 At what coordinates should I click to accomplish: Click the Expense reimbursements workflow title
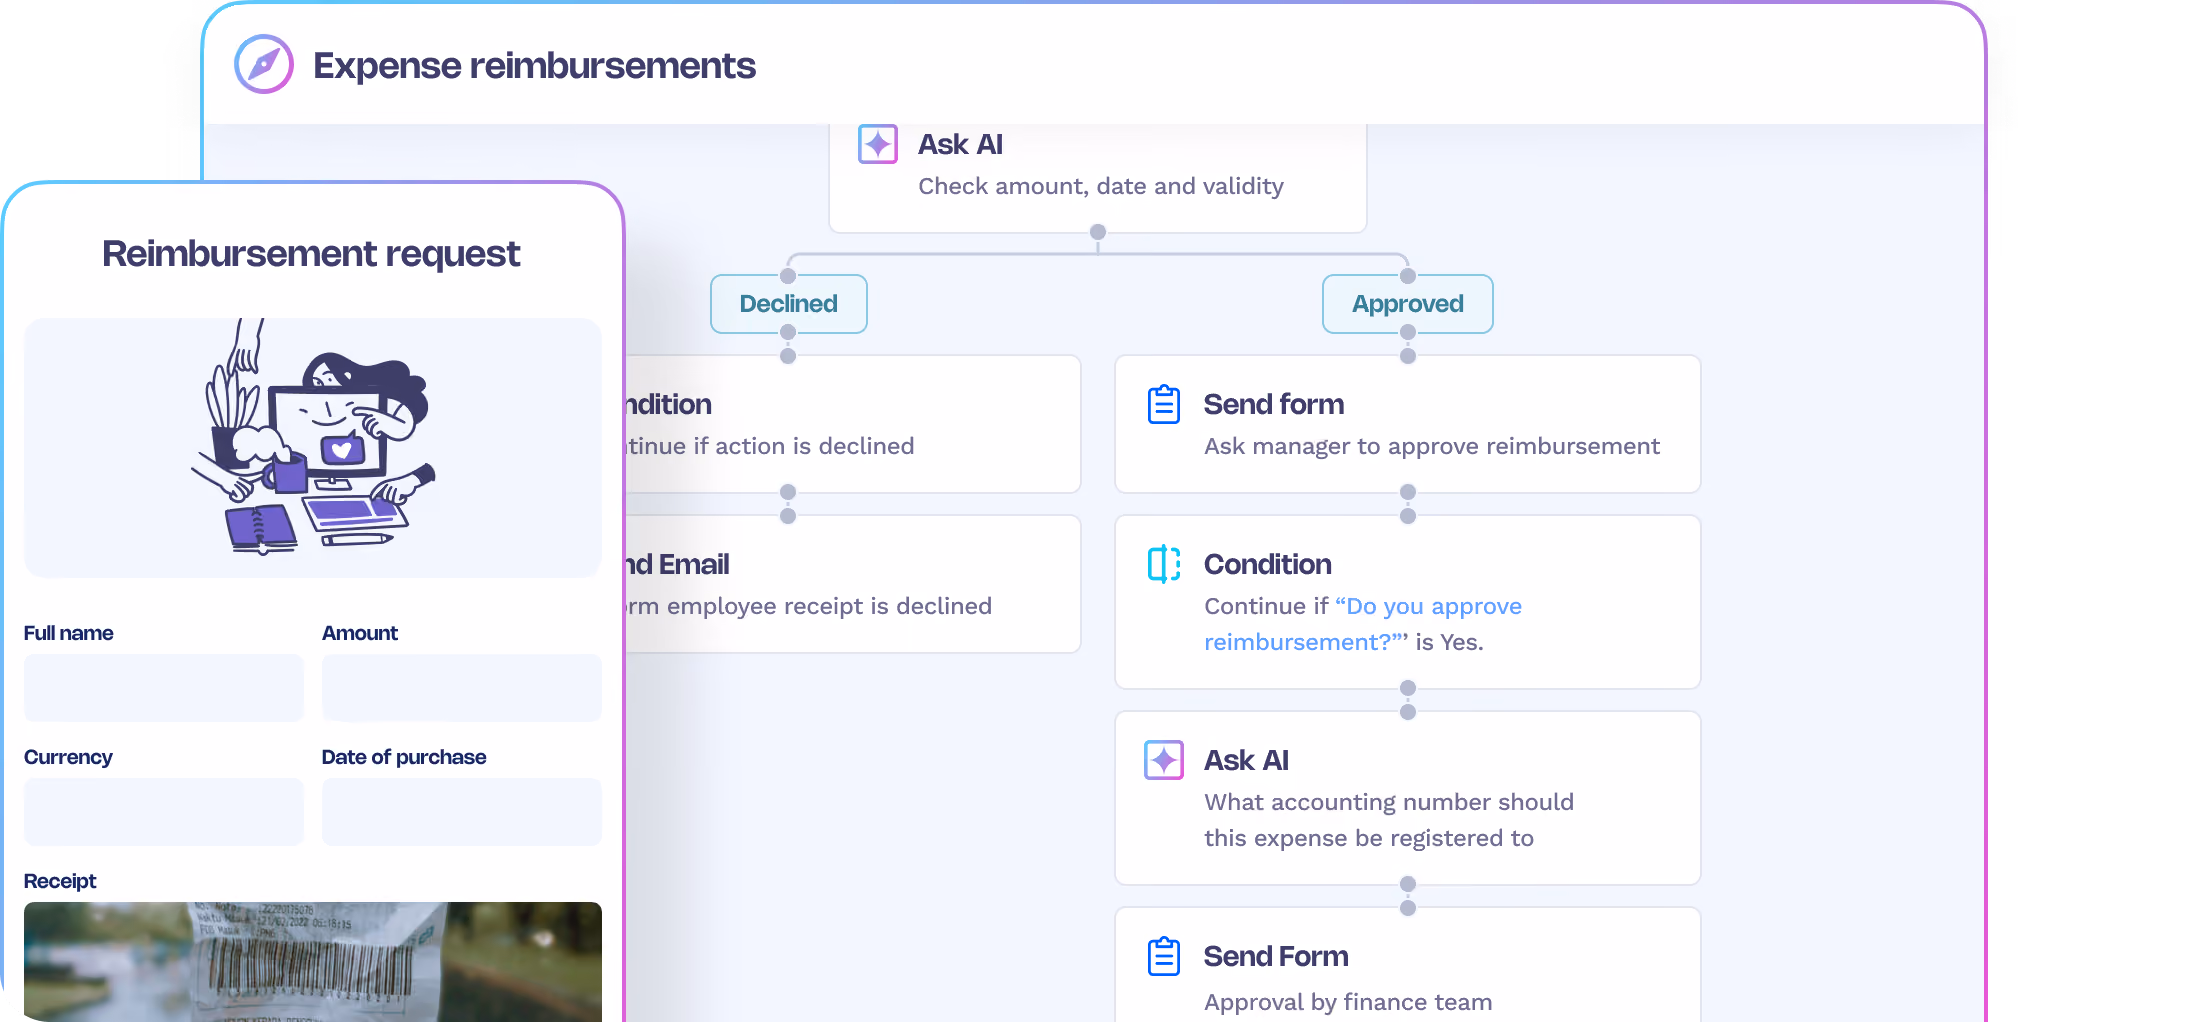point(534,65)
